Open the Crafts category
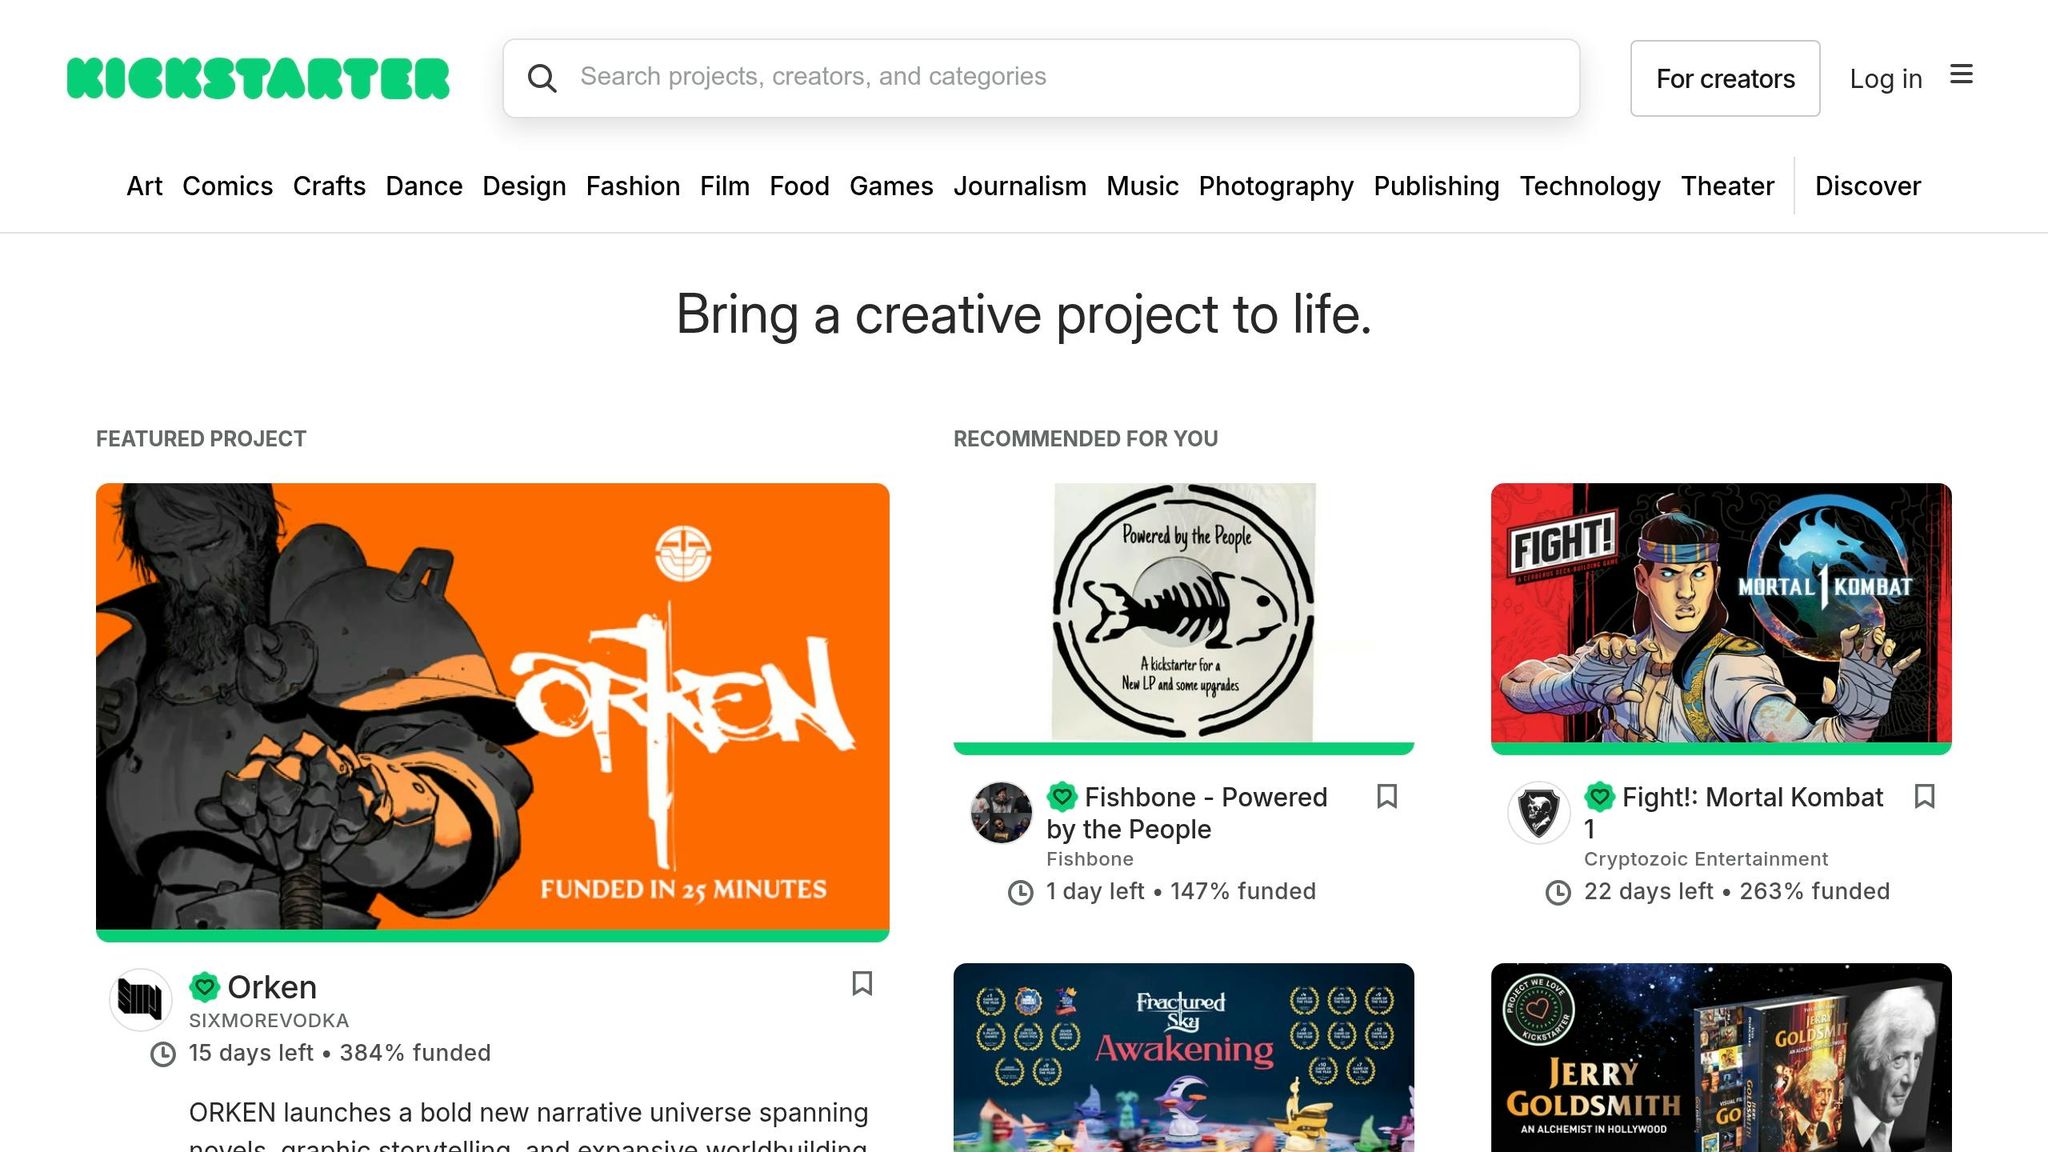Screen dimensions: 2048x1152 point(329,186)
